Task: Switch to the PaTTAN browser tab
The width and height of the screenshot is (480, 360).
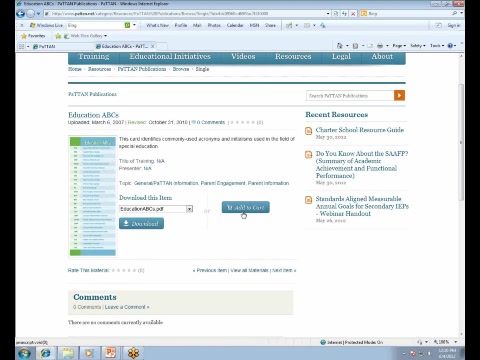Action: (62, 46)
